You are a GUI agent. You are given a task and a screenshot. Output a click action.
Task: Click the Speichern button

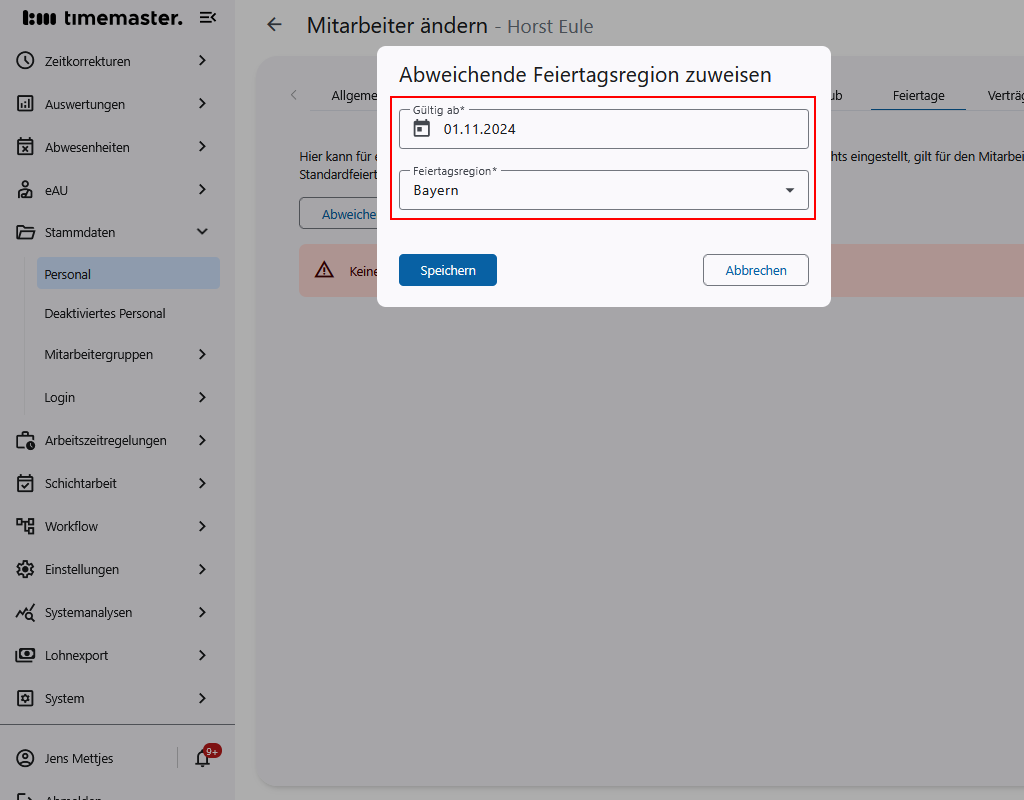click(447, 270)
